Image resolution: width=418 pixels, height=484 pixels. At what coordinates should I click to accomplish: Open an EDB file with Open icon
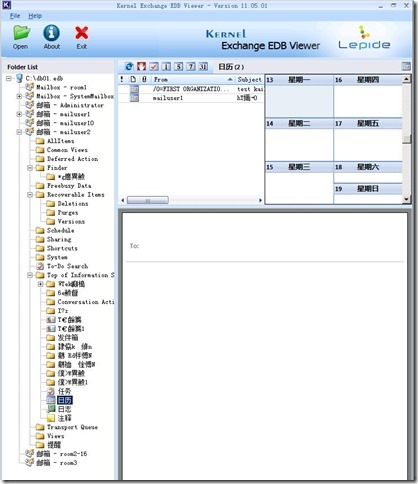point(21,37)
